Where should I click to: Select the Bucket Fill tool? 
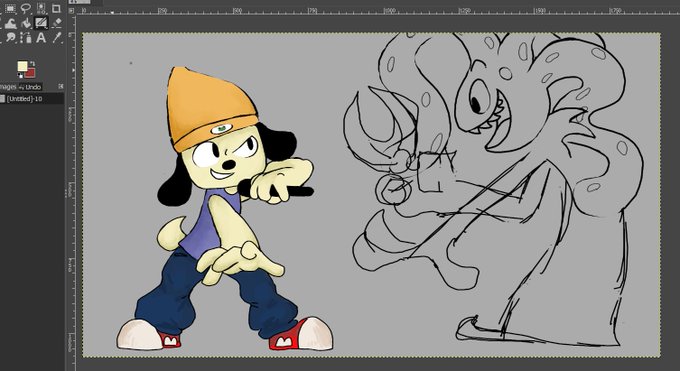26,23
